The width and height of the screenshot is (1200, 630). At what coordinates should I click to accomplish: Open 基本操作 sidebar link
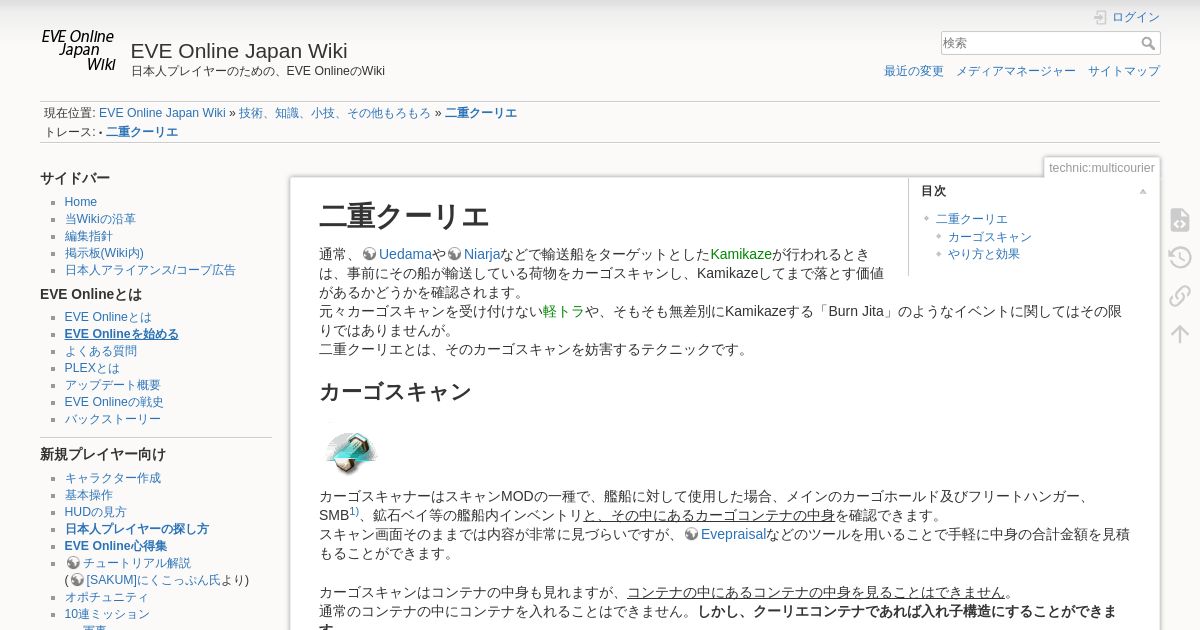click(89, 495)
